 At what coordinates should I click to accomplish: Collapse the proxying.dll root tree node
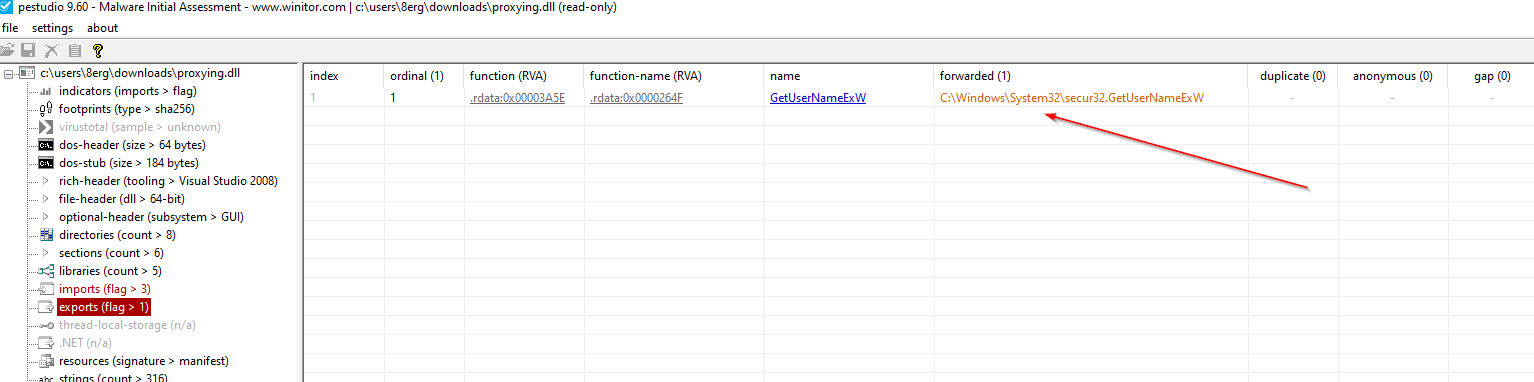click(9, 73)
